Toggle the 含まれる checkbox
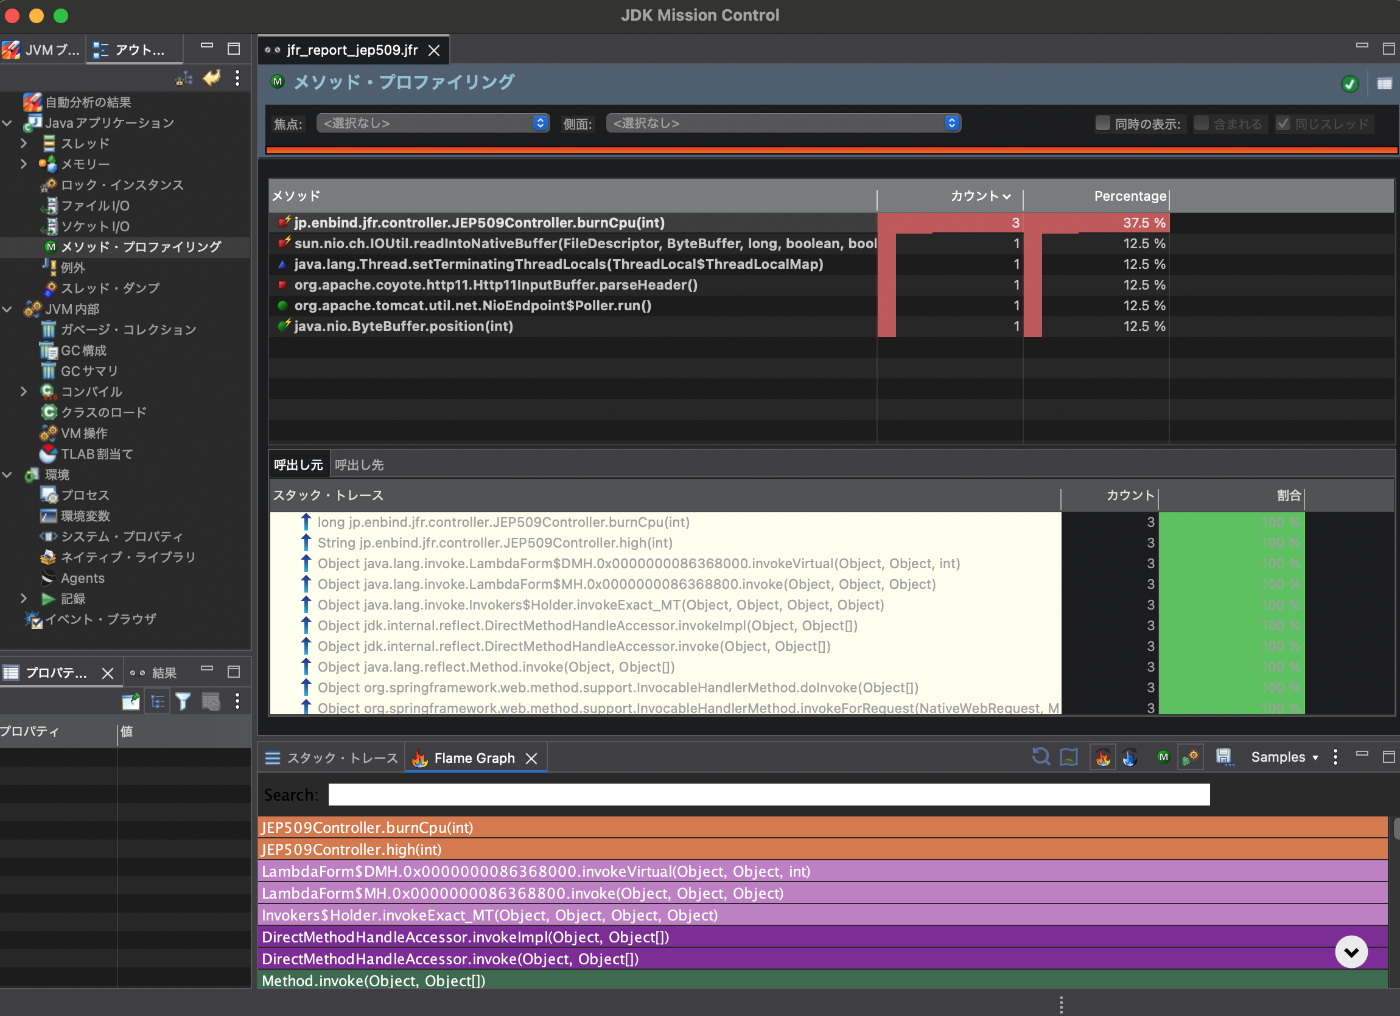This screenshot has width=1400, height=1016. pos(1202,123)
